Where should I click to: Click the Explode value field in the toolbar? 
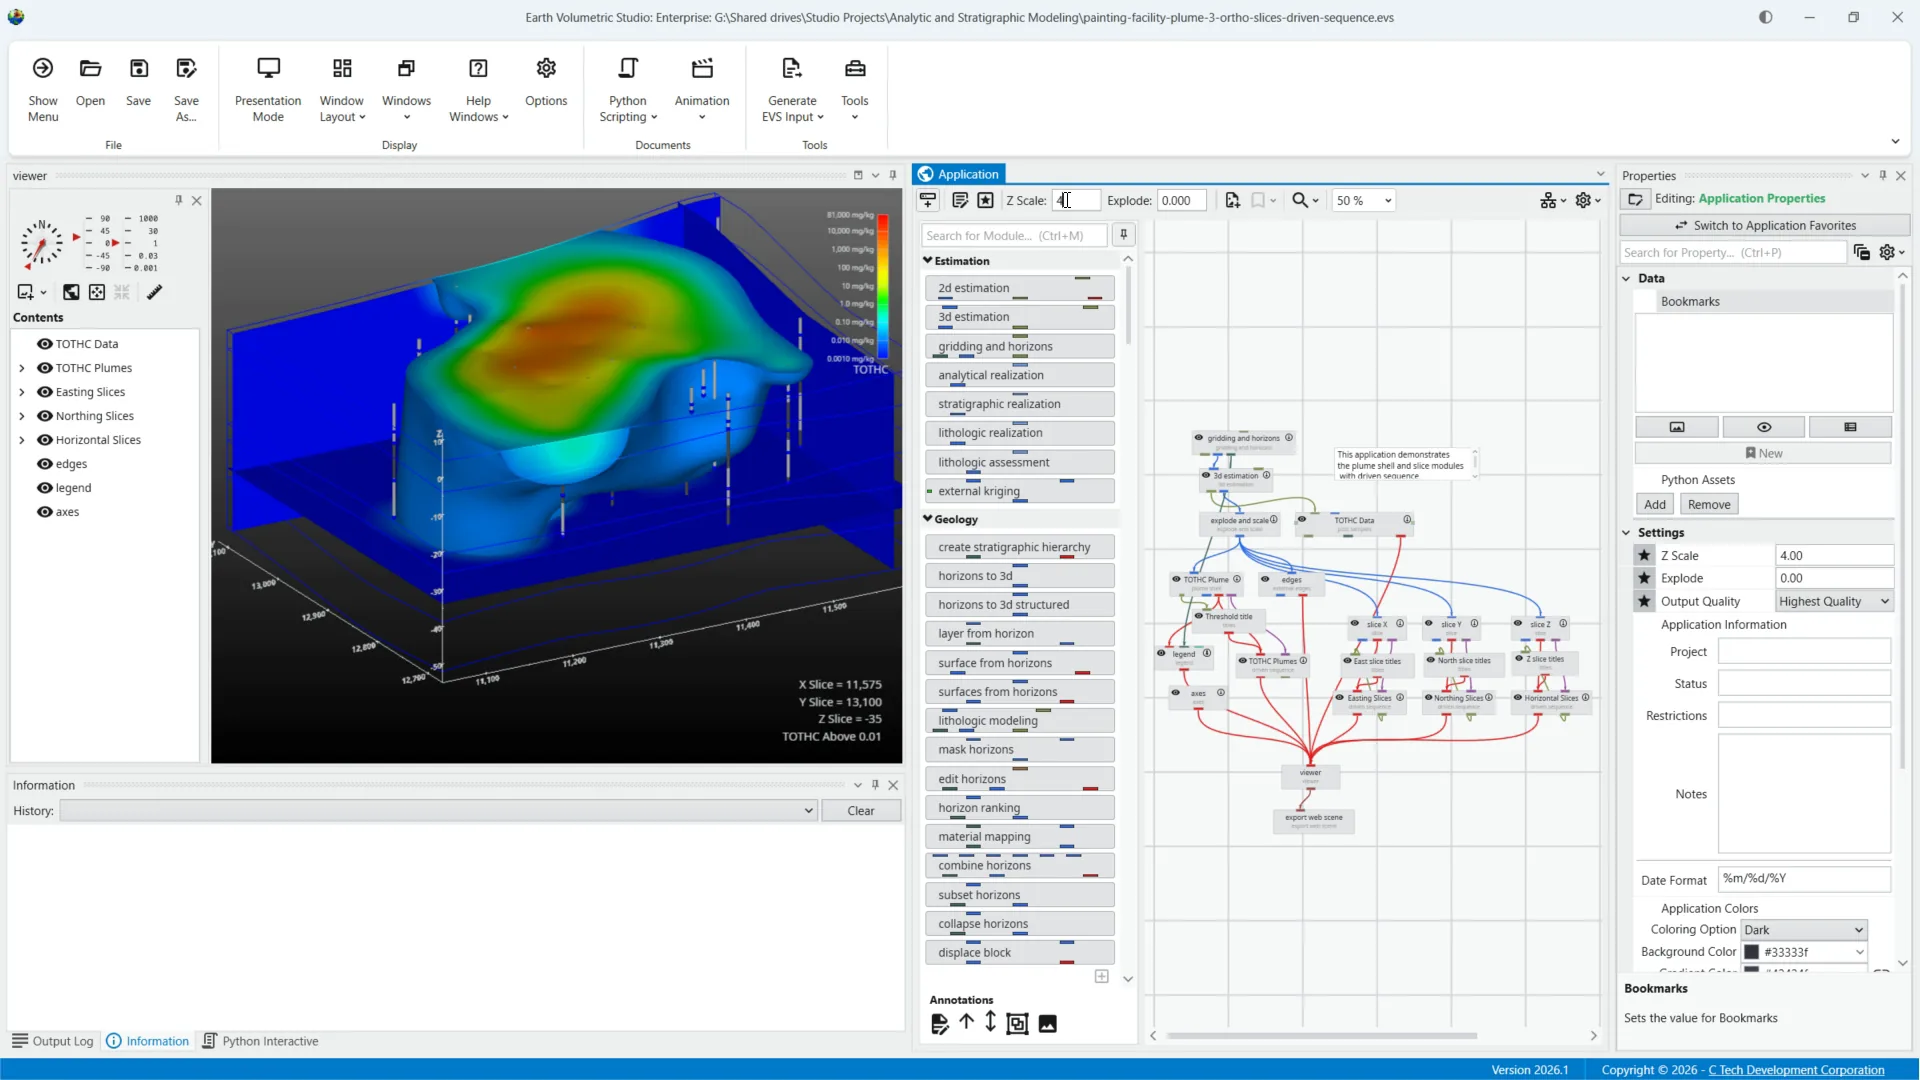(1181, 200)
